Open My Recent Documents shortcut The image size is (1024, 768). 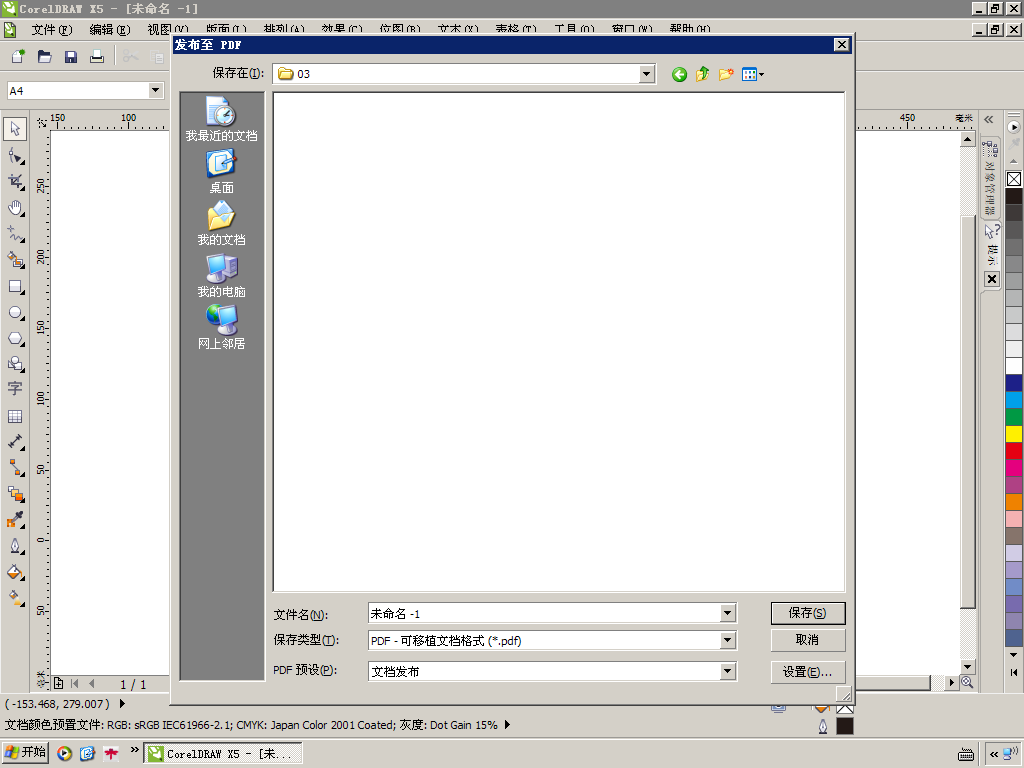[221, 118]
